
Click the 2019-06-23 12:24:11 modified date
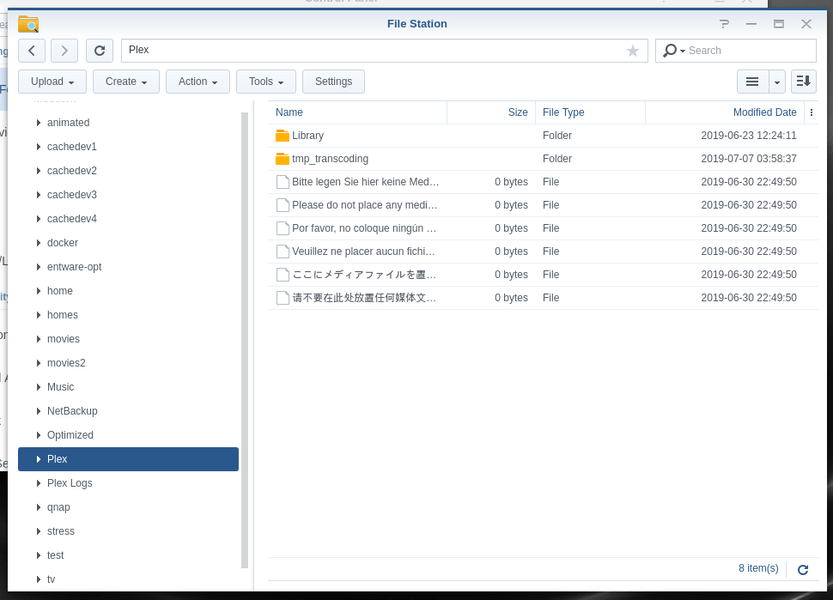(x=749, y=136)
